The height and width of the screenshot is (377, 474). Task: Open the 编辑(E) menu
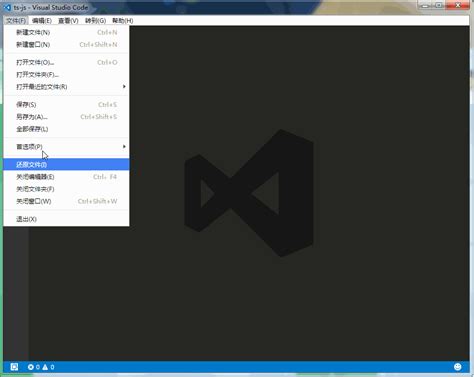point(42,21)
